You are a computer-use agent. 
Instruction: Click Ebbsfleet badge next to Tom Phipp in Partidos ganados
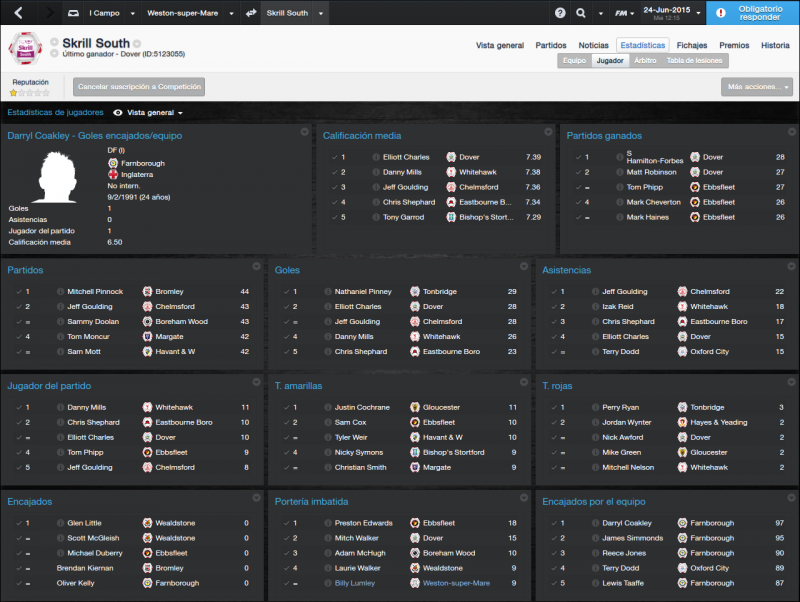(x=695, y=187)
